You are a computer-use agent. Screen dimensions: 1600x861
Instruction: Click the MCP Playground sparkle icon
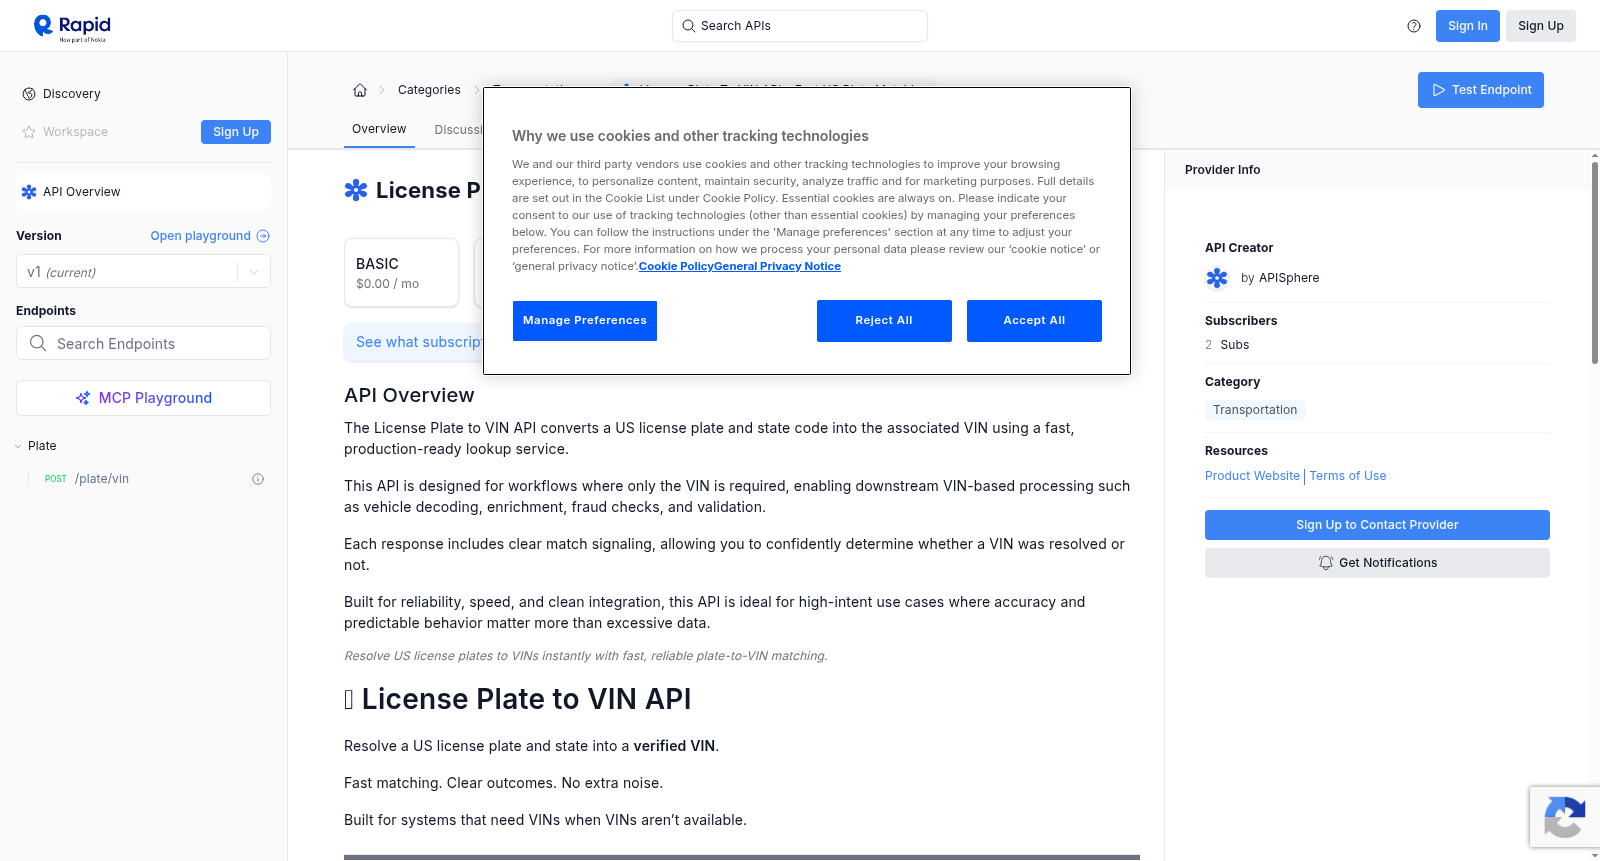[x=83, y=398]
